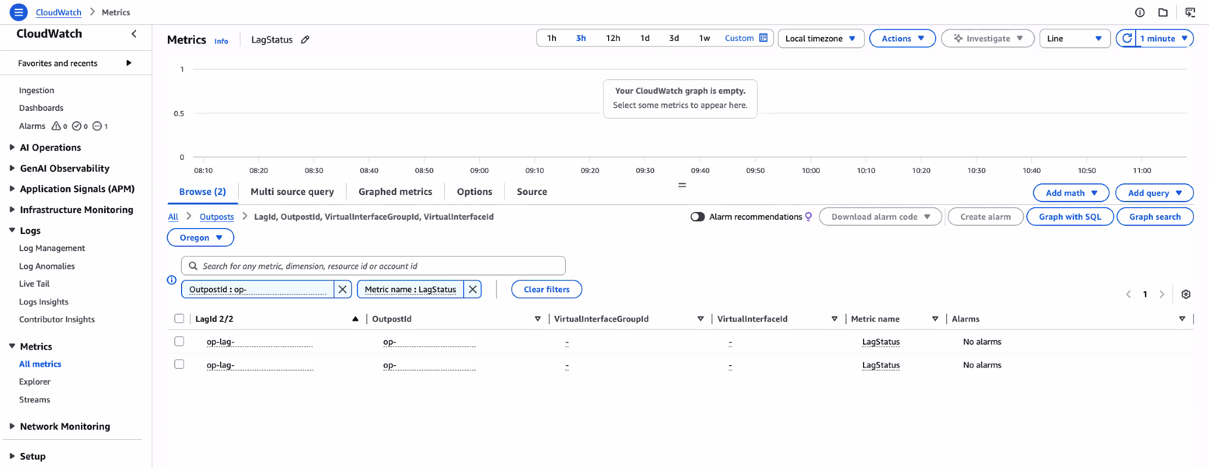
Task: Switch to Source tab
Action: click(532, 192)
